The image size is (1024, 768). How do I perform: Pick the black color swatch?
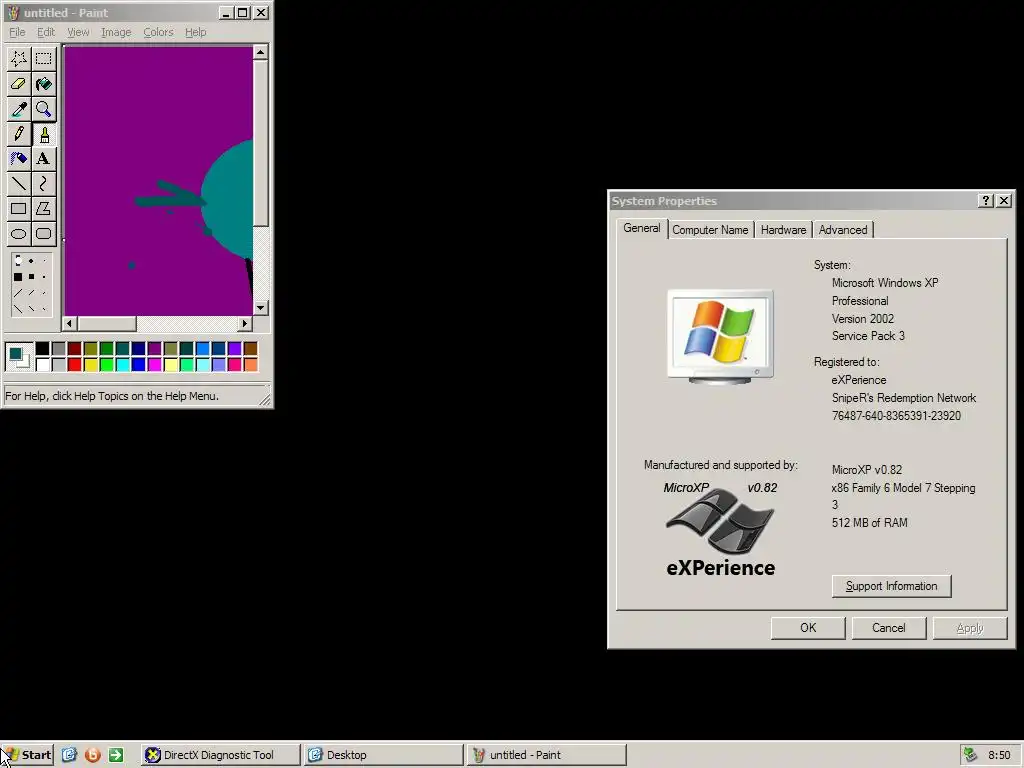tap(42, 349)
